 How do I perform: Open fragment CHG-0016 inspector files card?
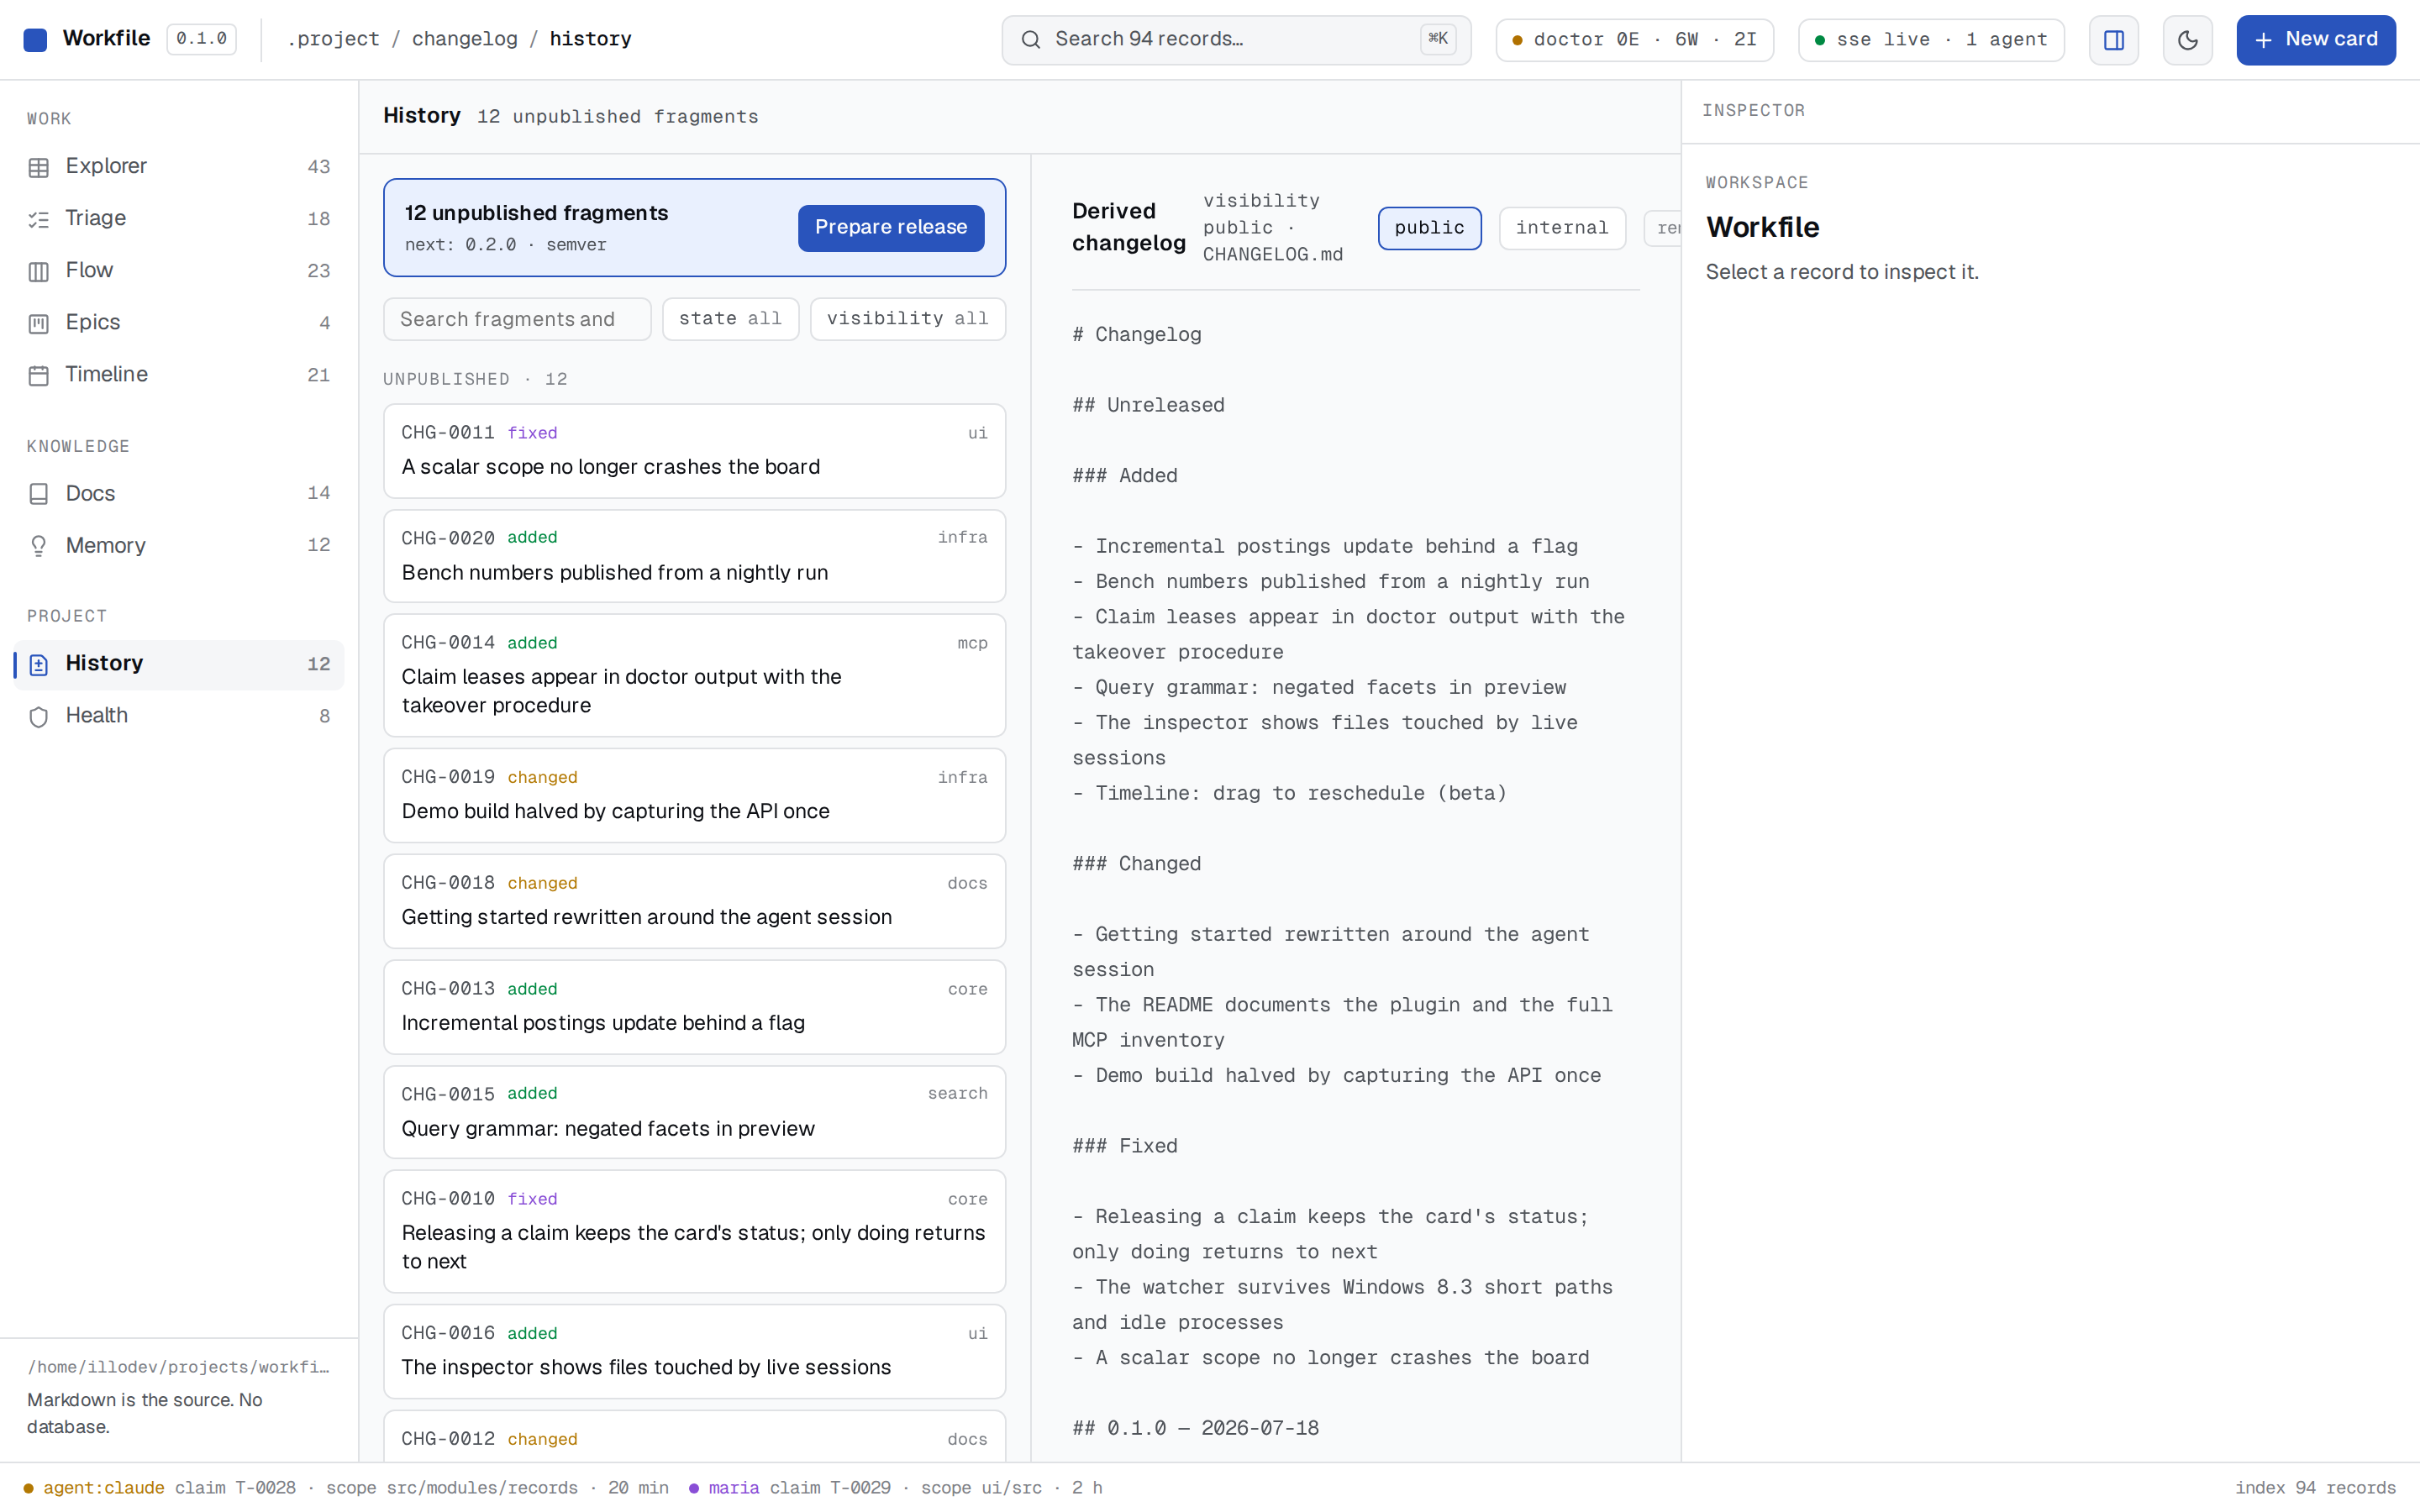click(694, 1351)
